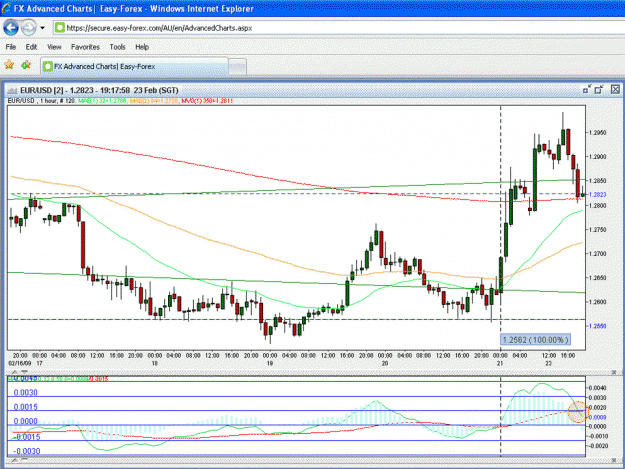Select the FX Advanced Charts| Easy-Forex tab
This screenshot has height=469, width=625.
pyautogui.click(x=134, y=66)
